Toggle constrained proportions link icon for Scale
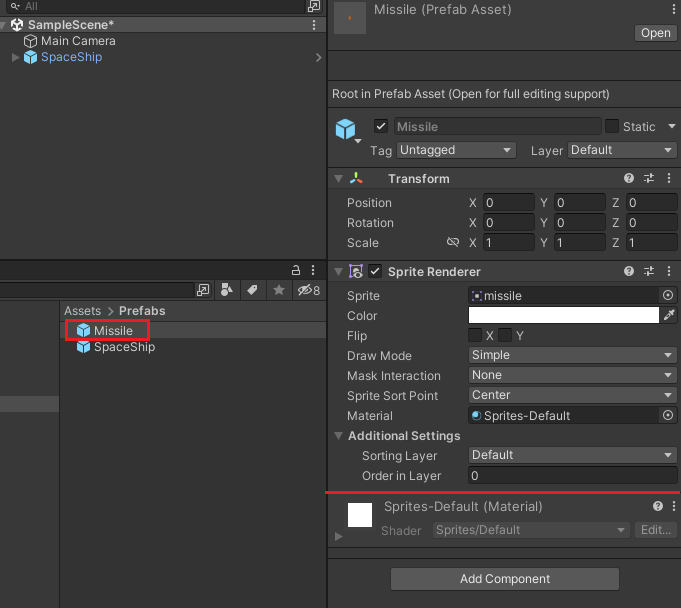681x608 pixels. [x=453, y=242]
